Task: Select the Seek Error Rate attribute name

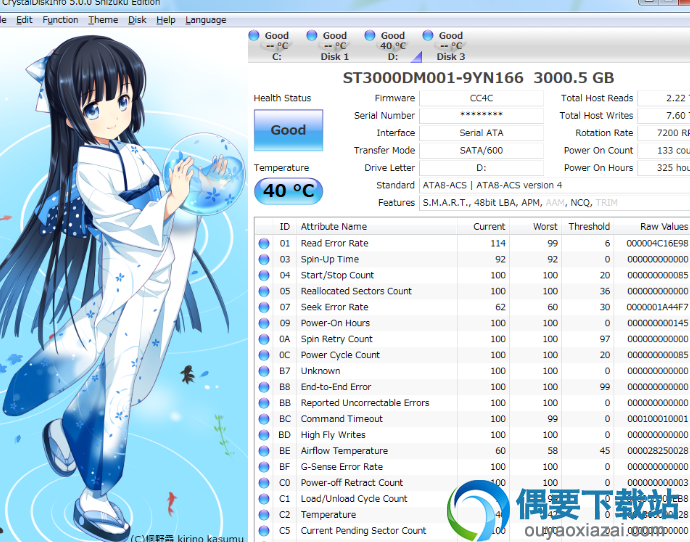Action: click(334, 307)
